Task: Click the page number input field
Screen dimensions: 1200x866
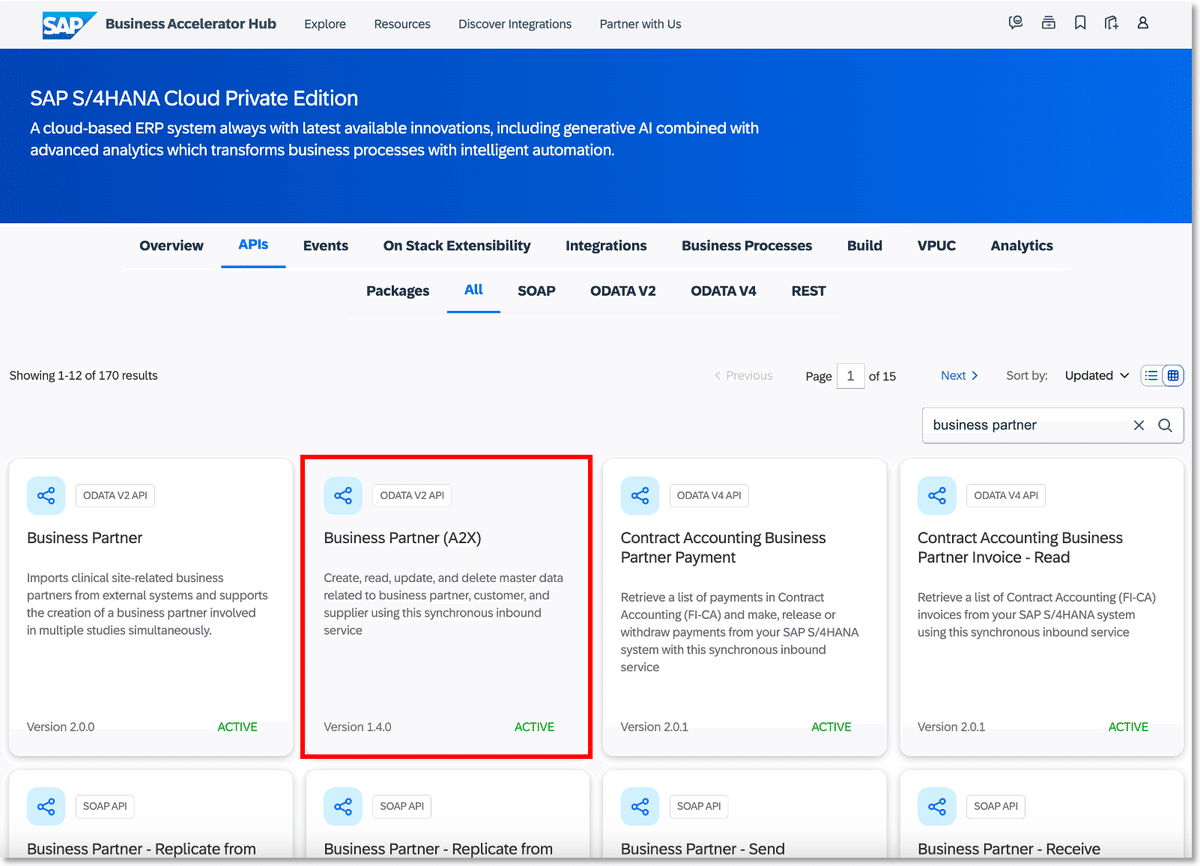Action: 850,376
